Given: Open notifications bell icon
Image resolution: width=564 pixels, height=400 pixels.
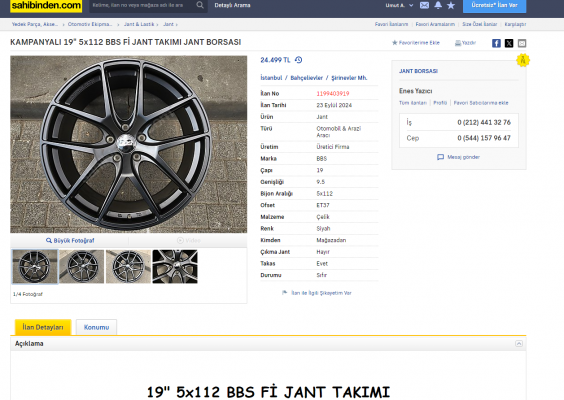Looking at the screenshot, I should pyautogui.click(x=438, y=5).
